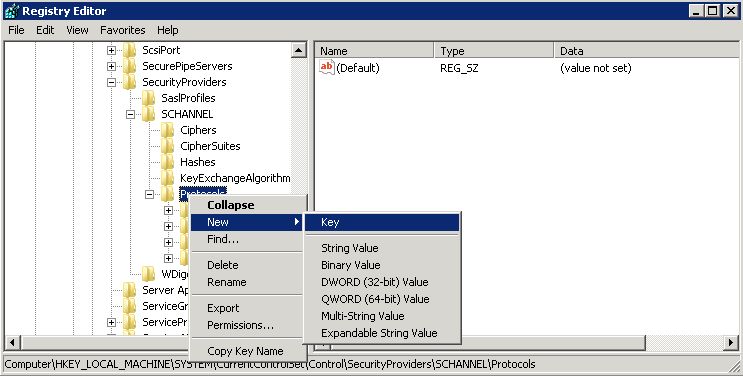Click Copy Key Name entry
The width and height of the screenshot is (743, 376).
pos(246,351)
